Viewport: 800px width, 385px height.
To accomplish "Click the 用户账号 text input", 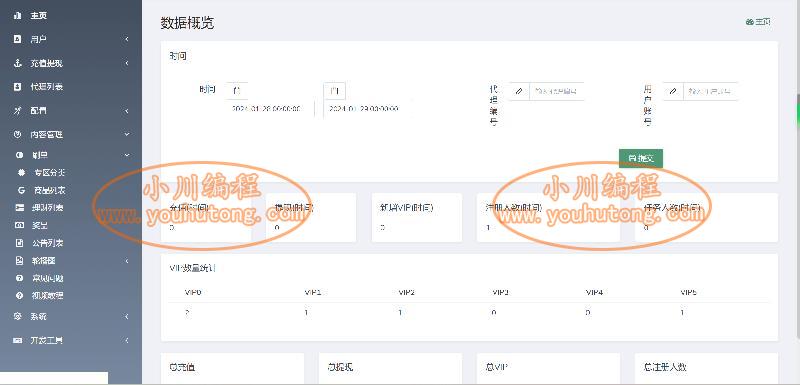I will (x=711, y=91).
